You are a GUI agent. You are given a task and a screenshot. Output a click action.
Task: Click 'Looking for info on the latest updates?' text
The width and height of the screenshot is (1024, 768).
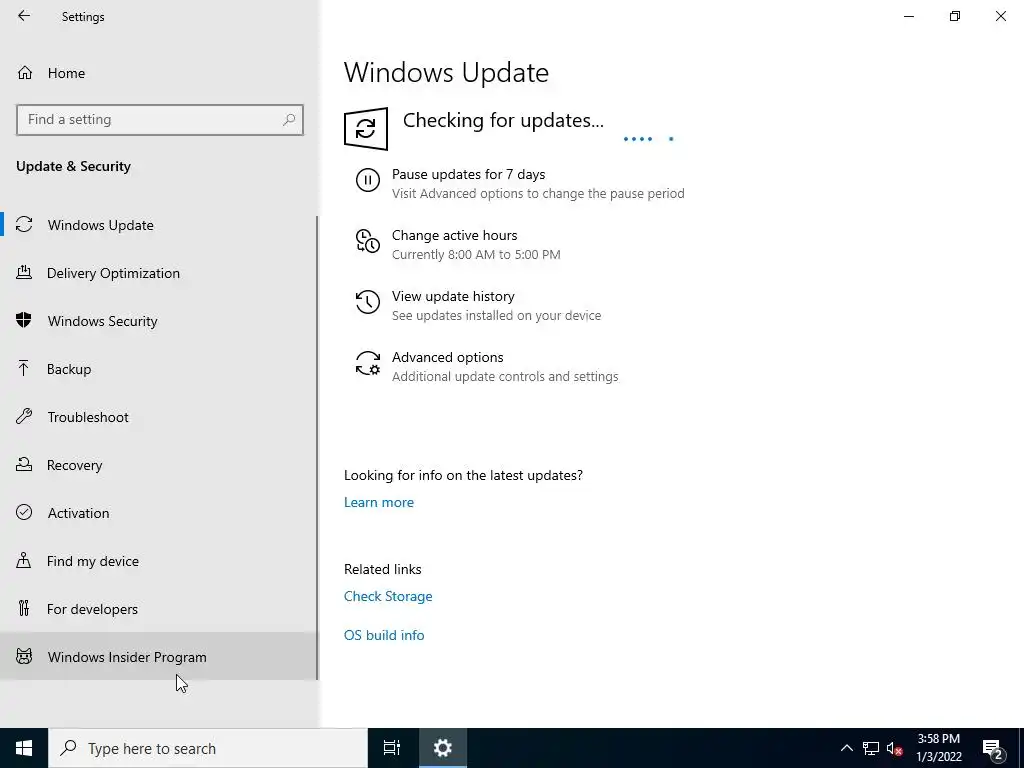point(463,475)
